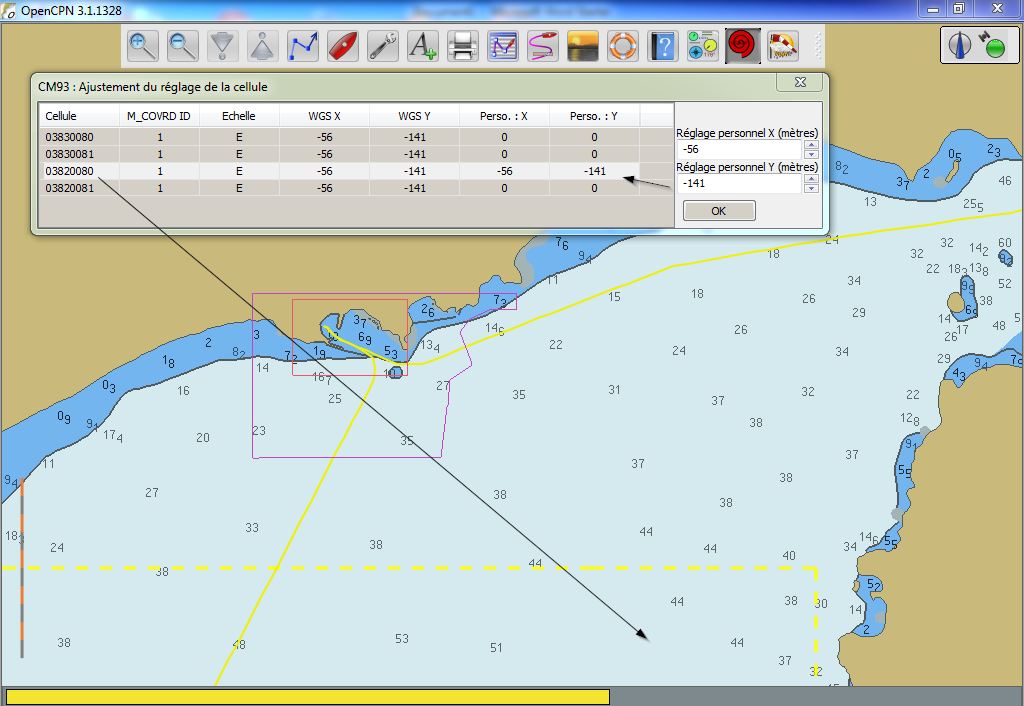Drop man overboard lifebuoy marker

[622, 46]
